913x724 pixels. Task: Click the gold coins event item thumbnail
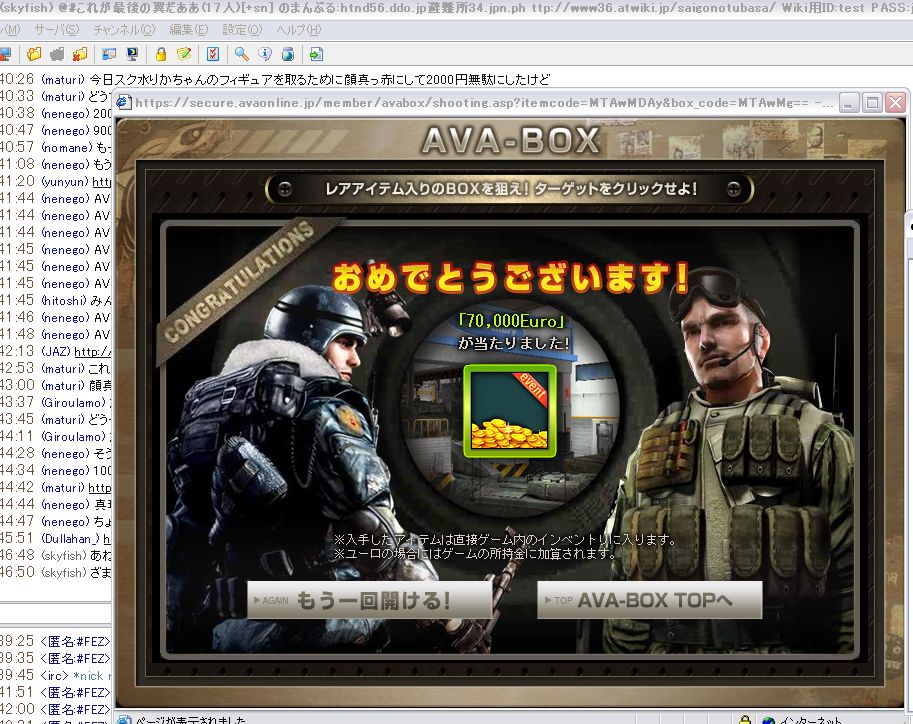pyautogui.click(x=509, y=411)
